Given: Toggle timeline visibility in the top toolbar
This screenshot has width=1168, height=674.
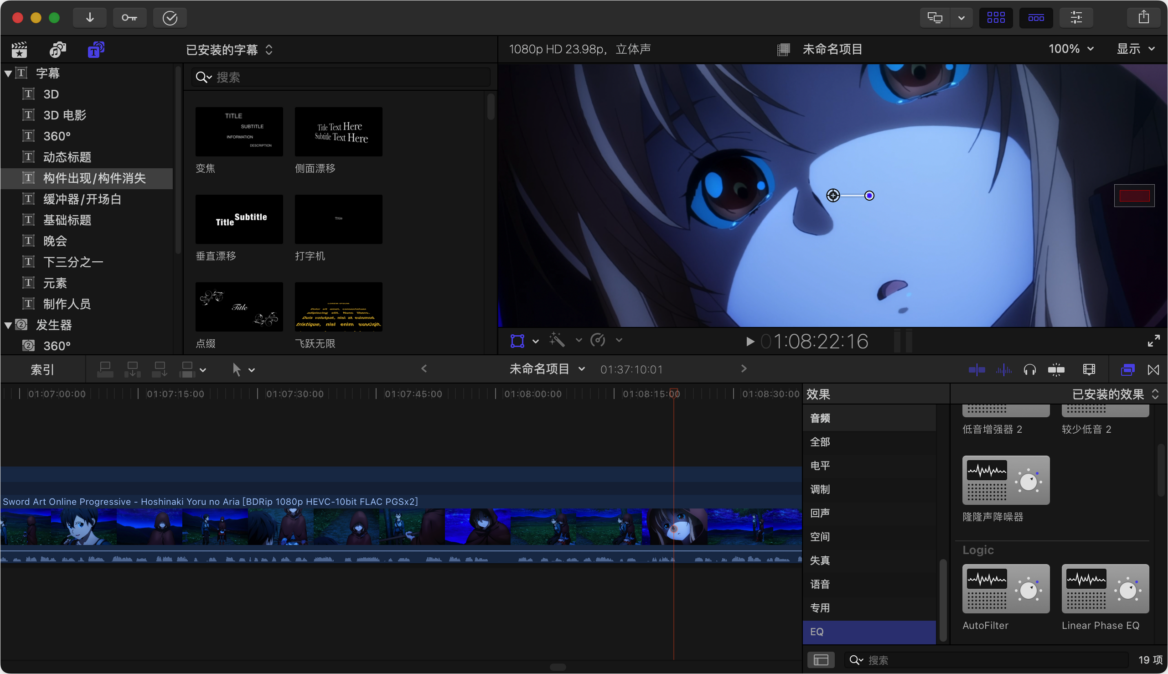Looking at the screenshot, I should tap(1036, 17).
